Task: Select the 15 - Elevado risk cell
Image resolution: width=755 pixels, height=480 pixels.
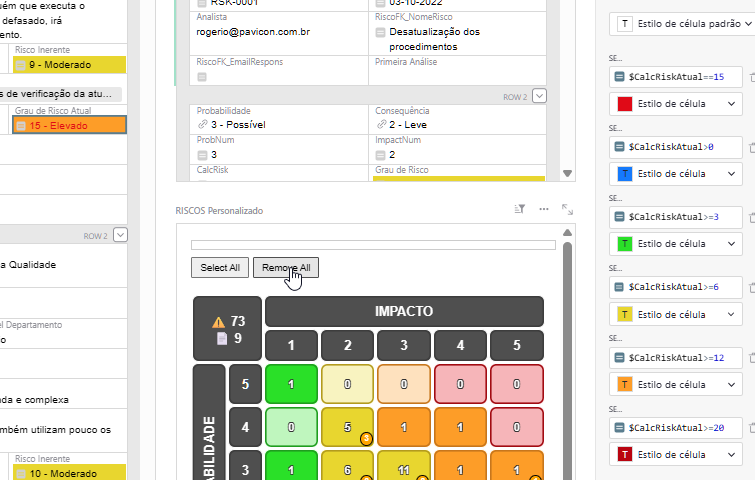Action: pyautogui.click(x=70, y=126)
